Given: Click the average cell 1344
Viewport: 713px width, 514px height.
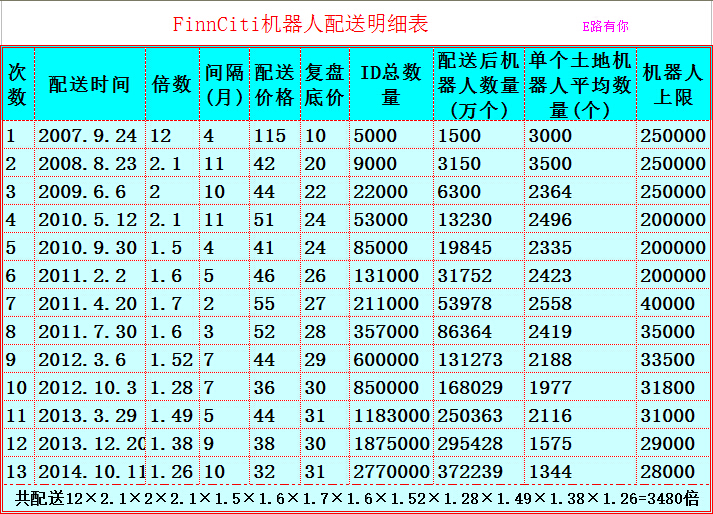Looking at the screenshot, I should click(580, 471).
